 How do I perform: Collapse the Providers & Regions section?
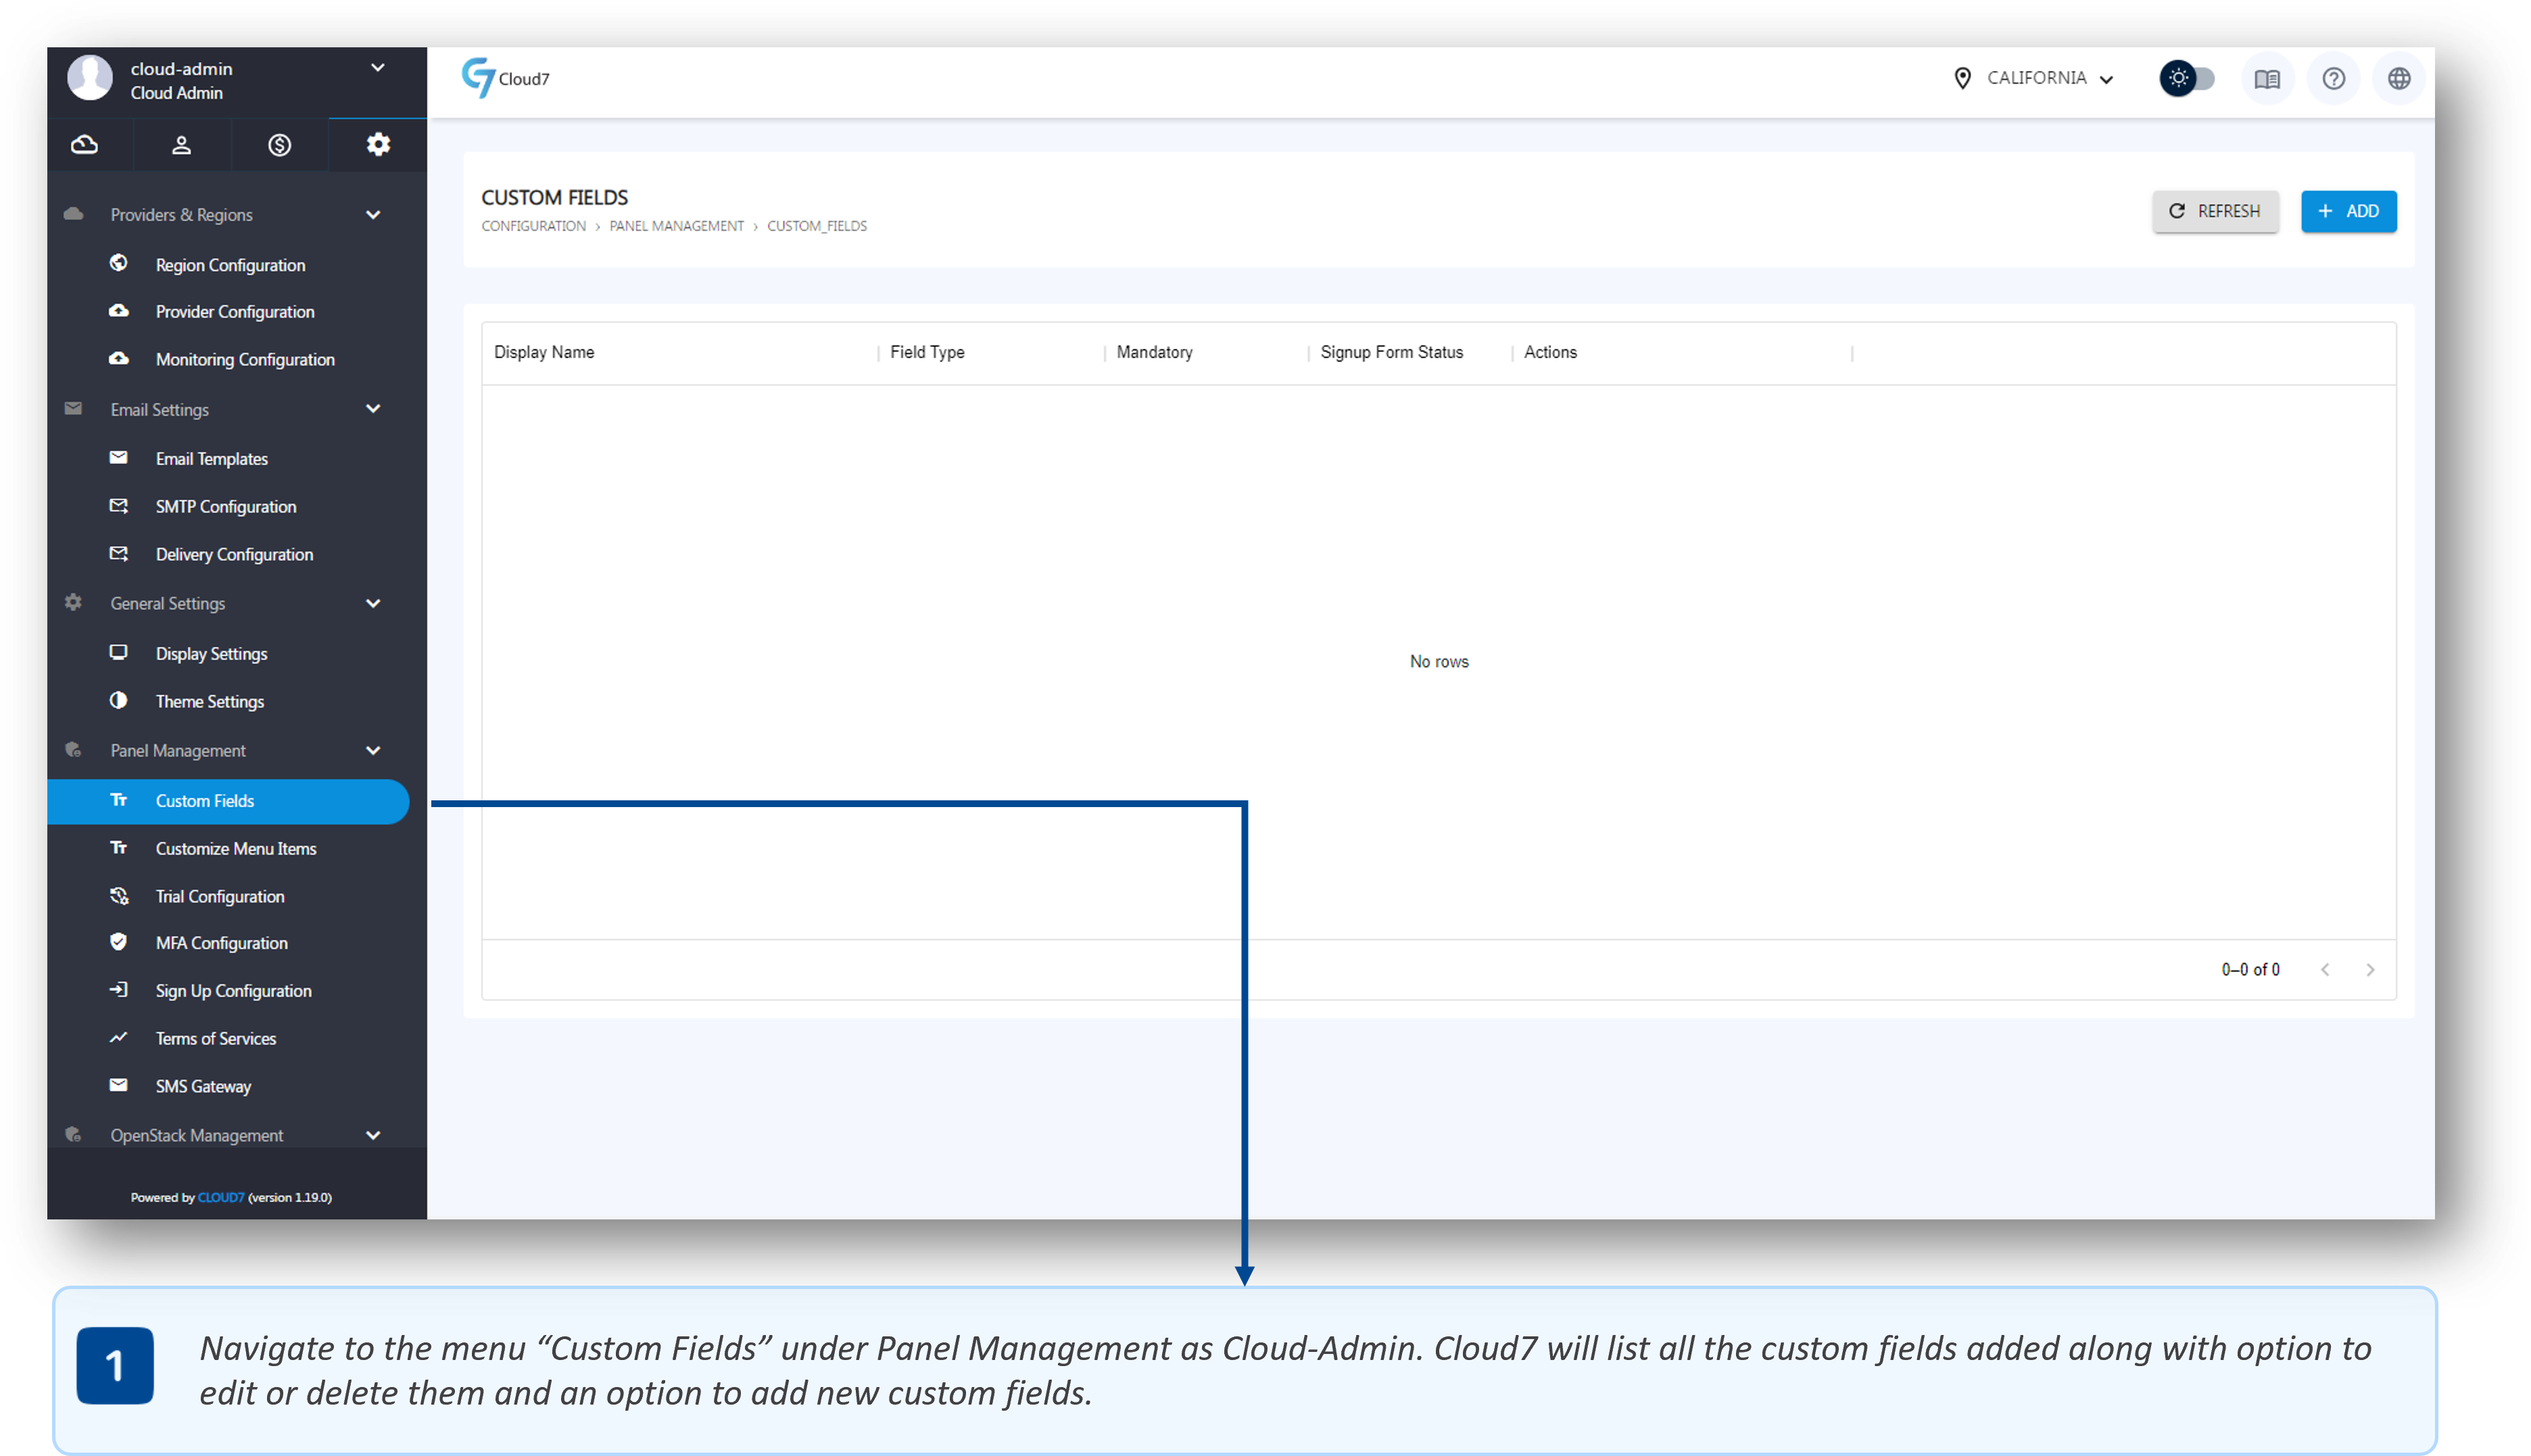[373, 215]
